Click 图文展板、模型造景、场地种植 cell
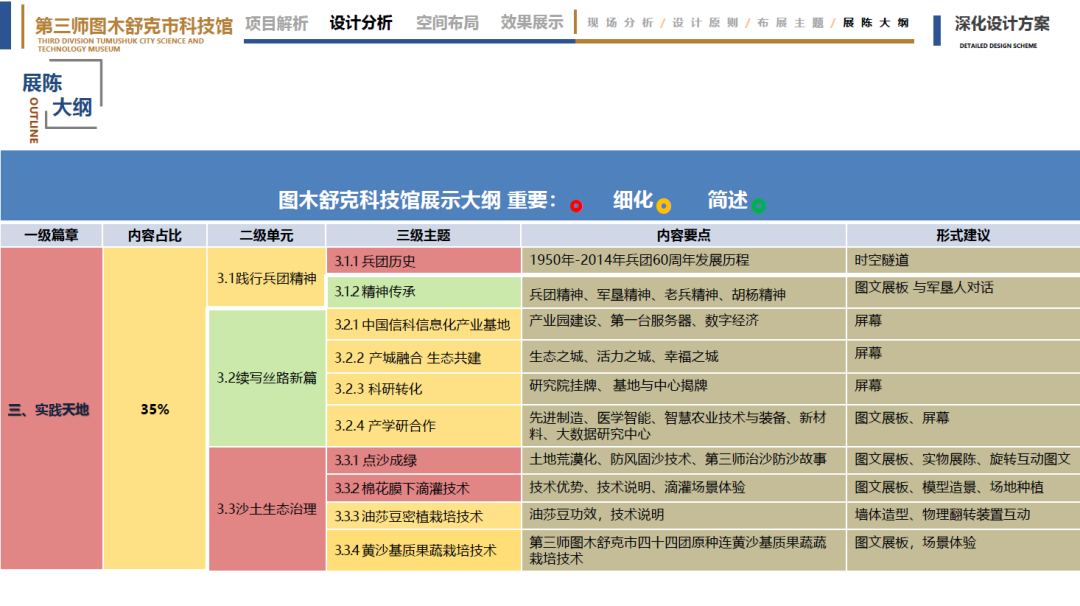 [963, 488]
